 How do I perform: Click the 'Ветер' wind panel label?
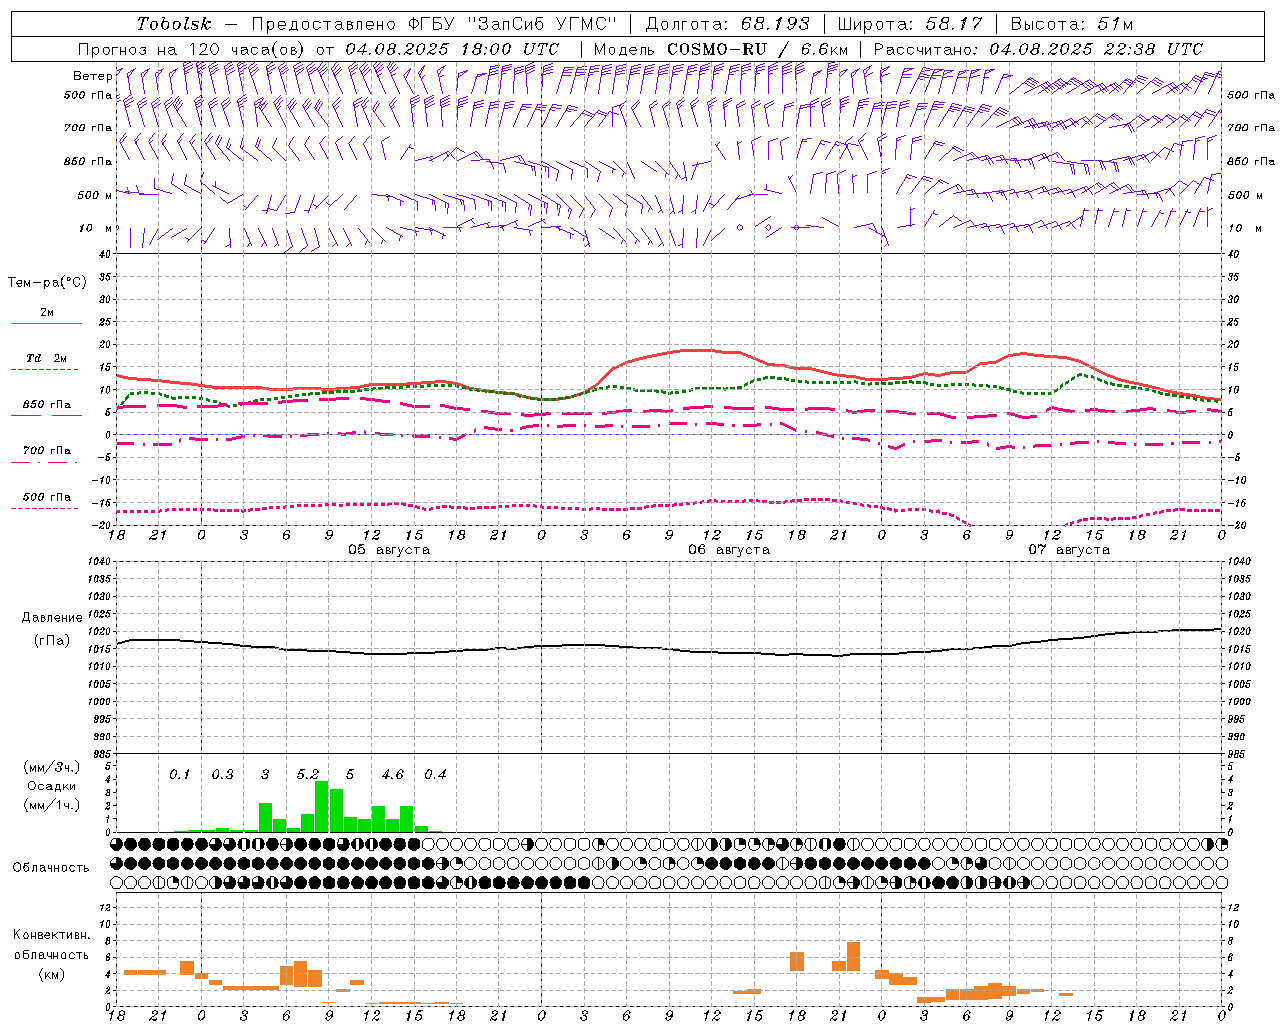click(x=92, y=76)
